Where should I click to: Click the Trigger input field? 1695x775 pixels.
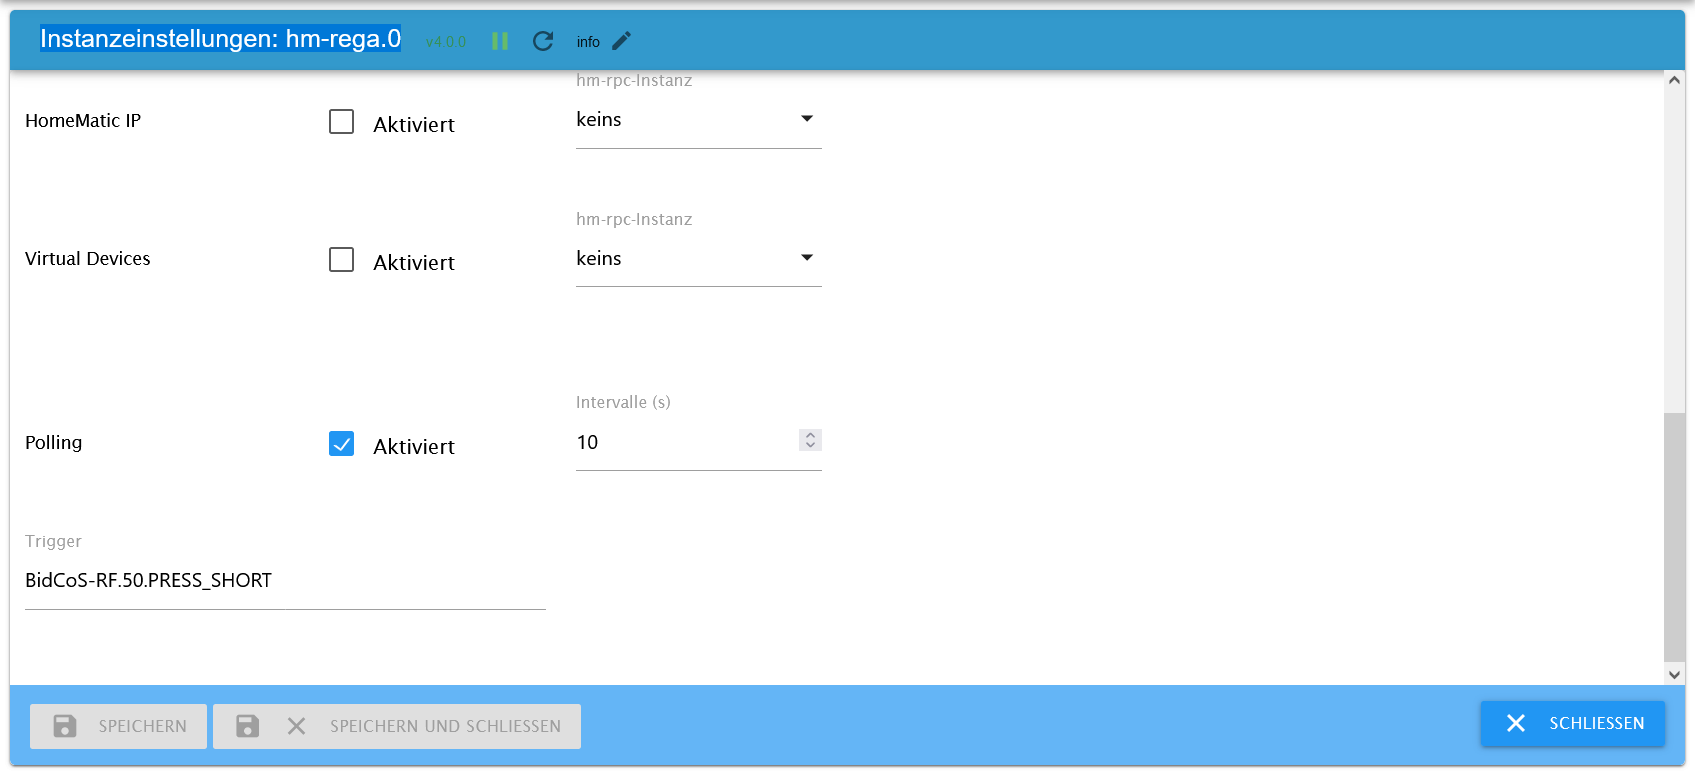[285, 581]
